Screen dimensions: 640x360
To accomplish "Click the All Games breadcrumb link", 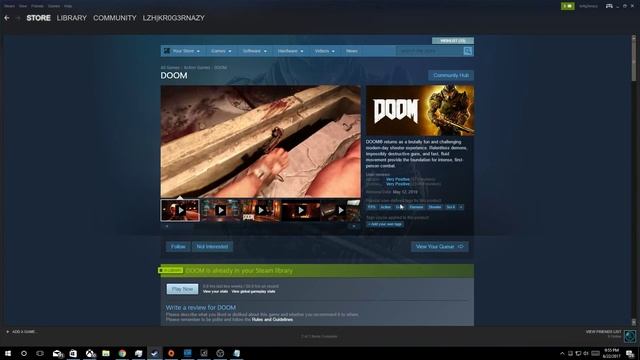I will pyautogui.click(x=170, y=68).
